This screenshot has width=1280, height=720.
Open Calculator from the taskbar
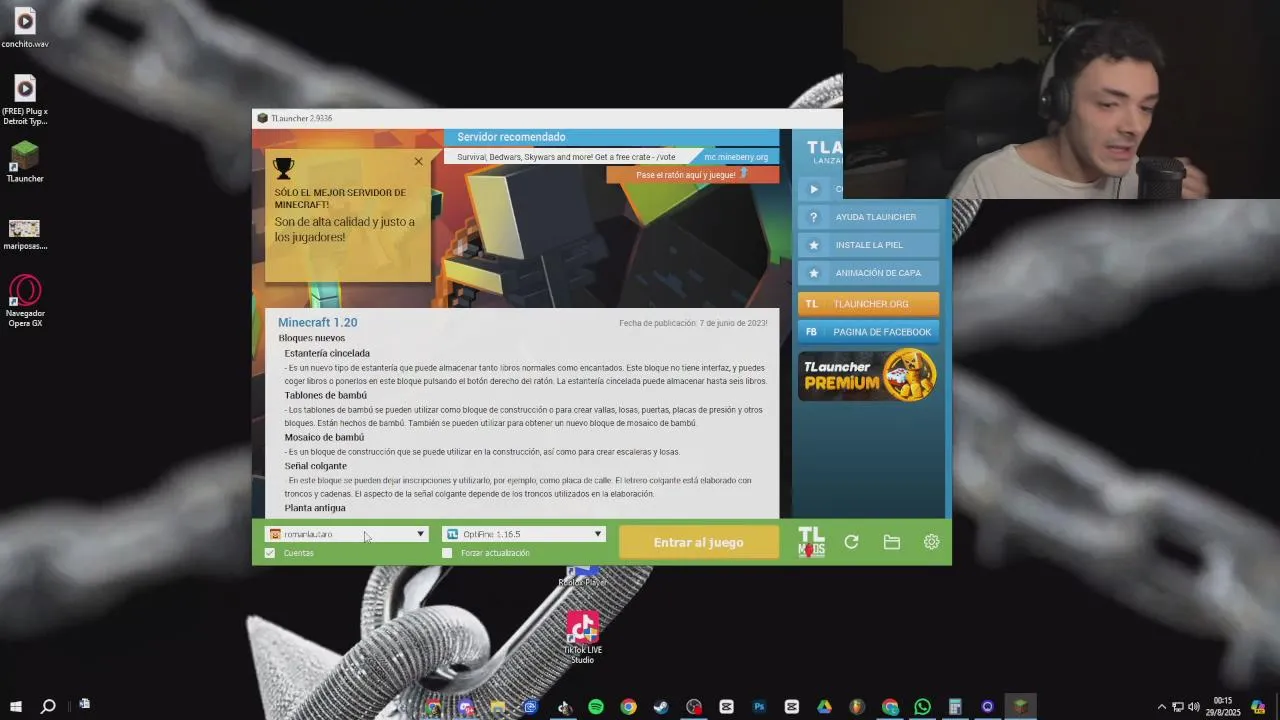(955, 707)
